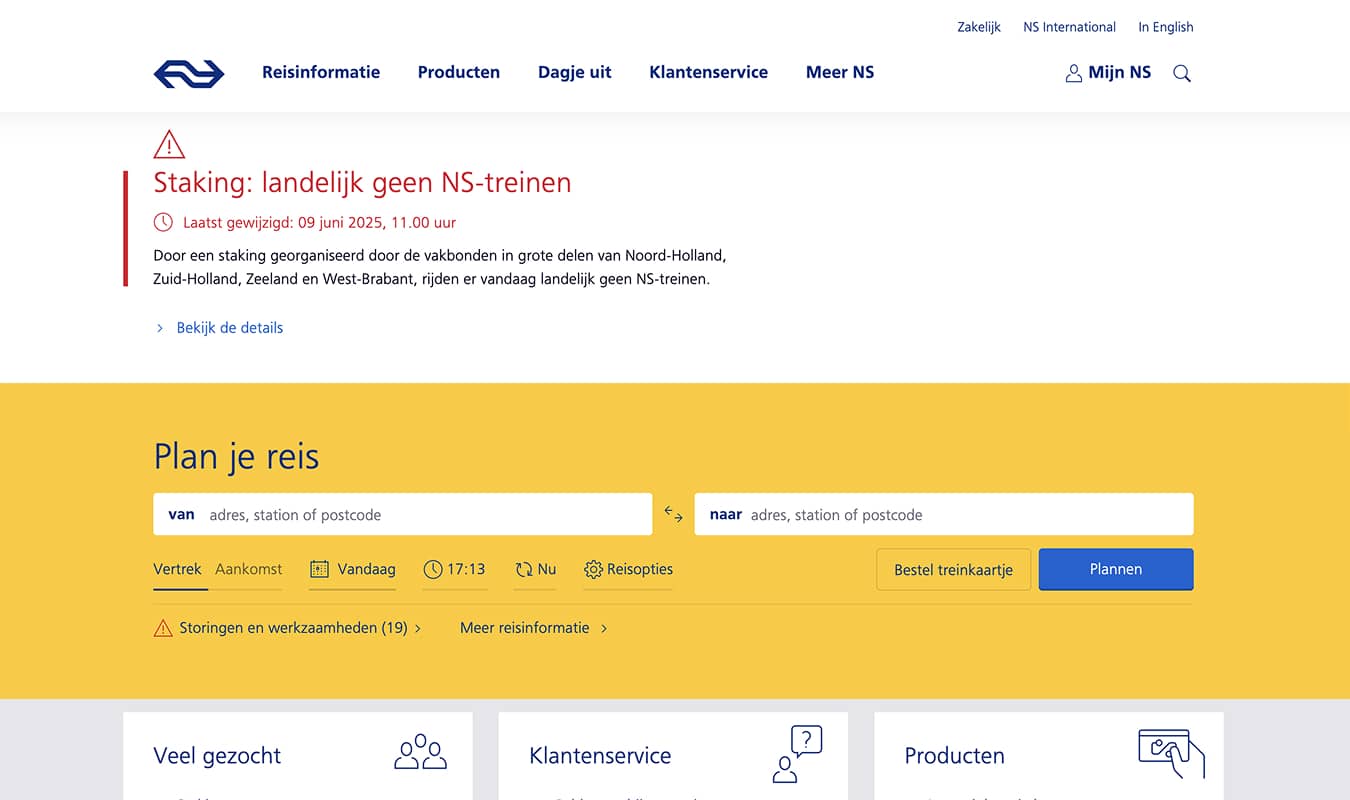
Task: Click the question bubble icon on Klantenservice card
Action: (797, 754)
